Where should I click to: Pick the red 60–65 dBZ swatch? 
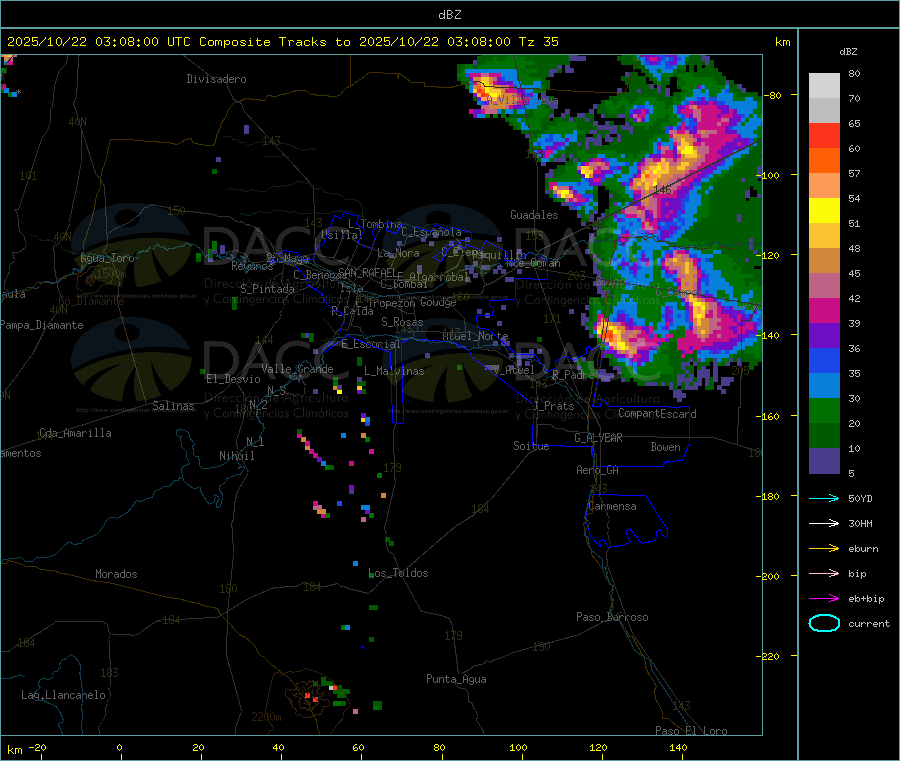point(824,135)
